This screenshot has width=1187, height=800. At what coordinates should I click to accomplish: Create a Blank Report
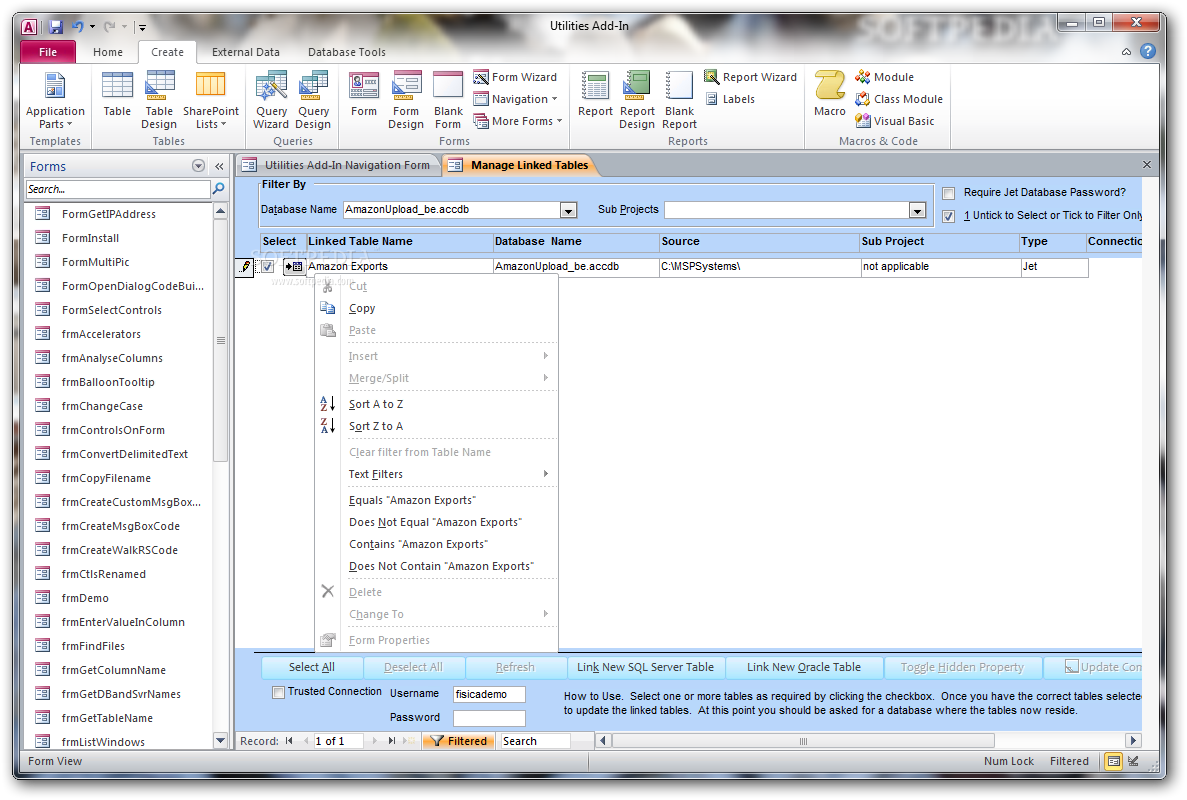point(679,101)
